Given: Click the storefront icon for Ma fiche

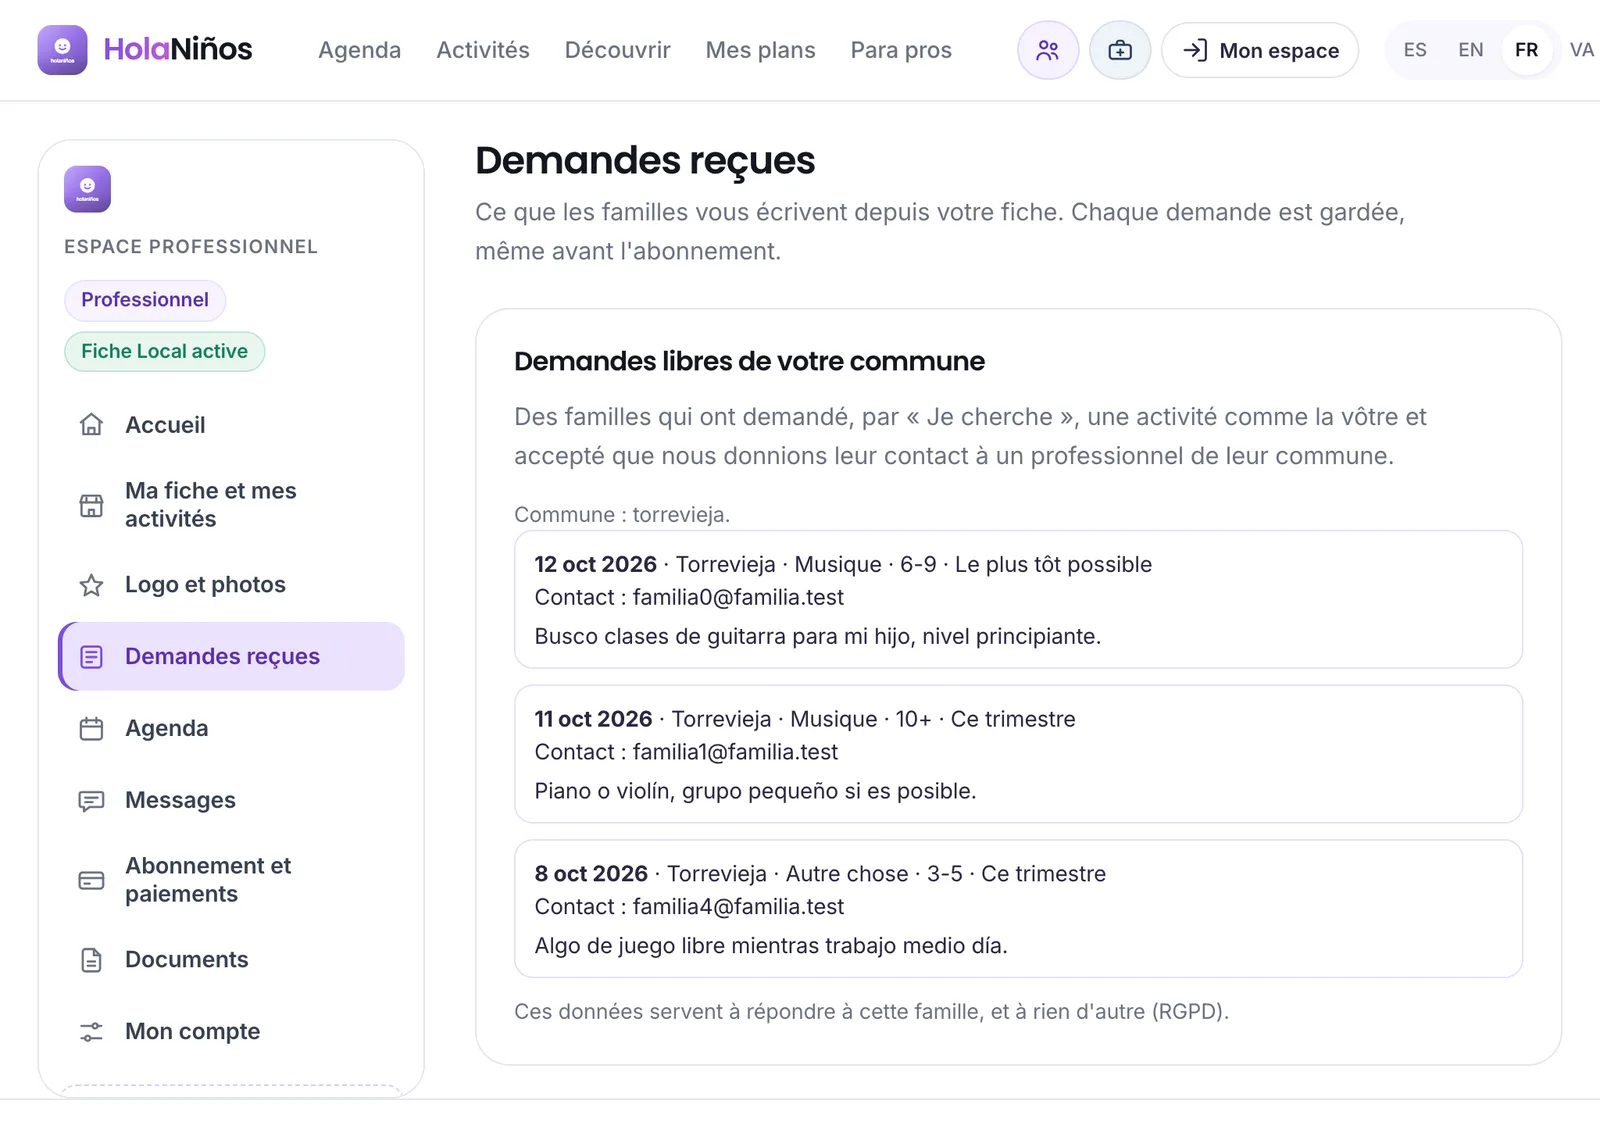Looking at the screenshot, I should [x=91, y=505].
